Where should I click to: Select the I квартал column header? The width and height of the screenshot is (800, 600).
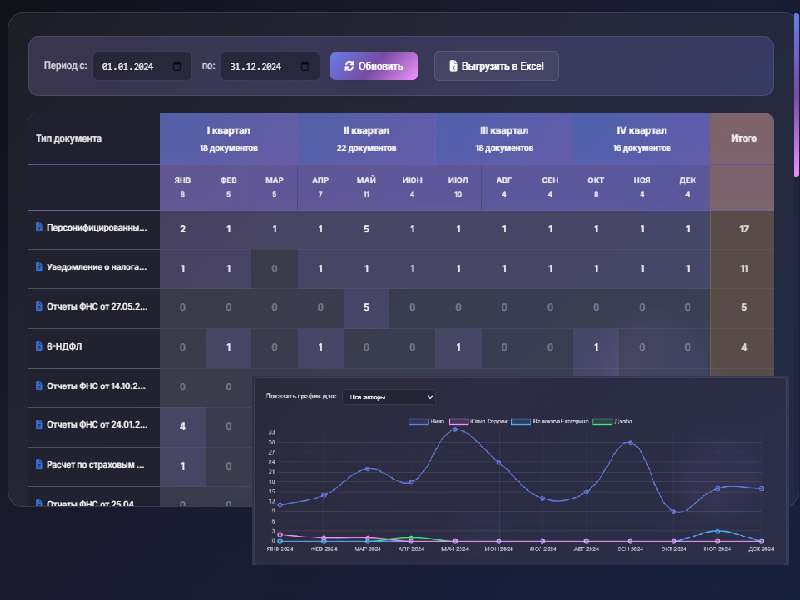[x=228, y=138]
